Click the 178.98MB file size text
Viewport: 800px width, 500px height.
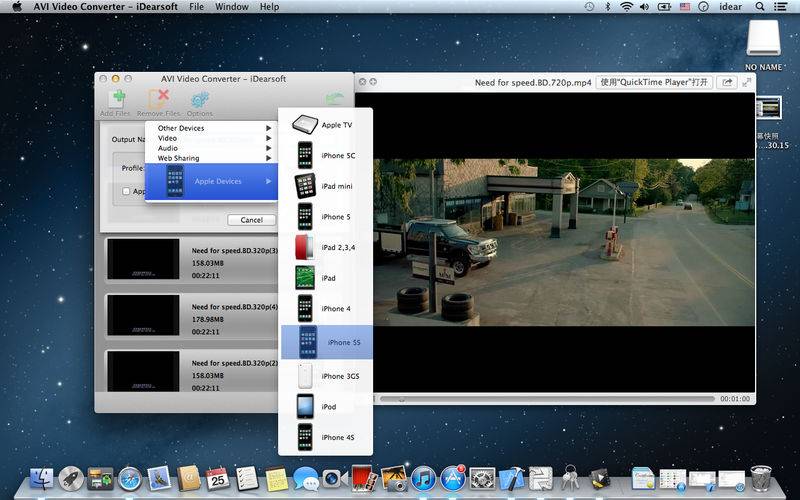[207, 319]
